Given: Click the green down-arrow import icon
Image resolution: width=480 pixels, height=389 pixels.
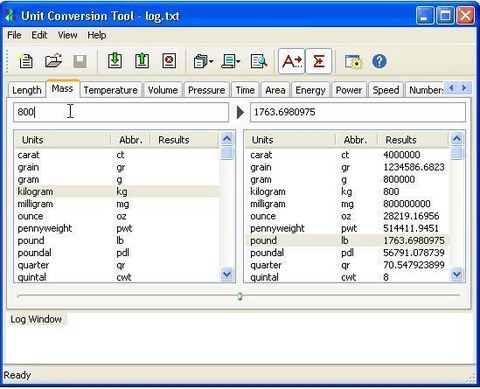Looking at the screenshot, I should point(115,61).
